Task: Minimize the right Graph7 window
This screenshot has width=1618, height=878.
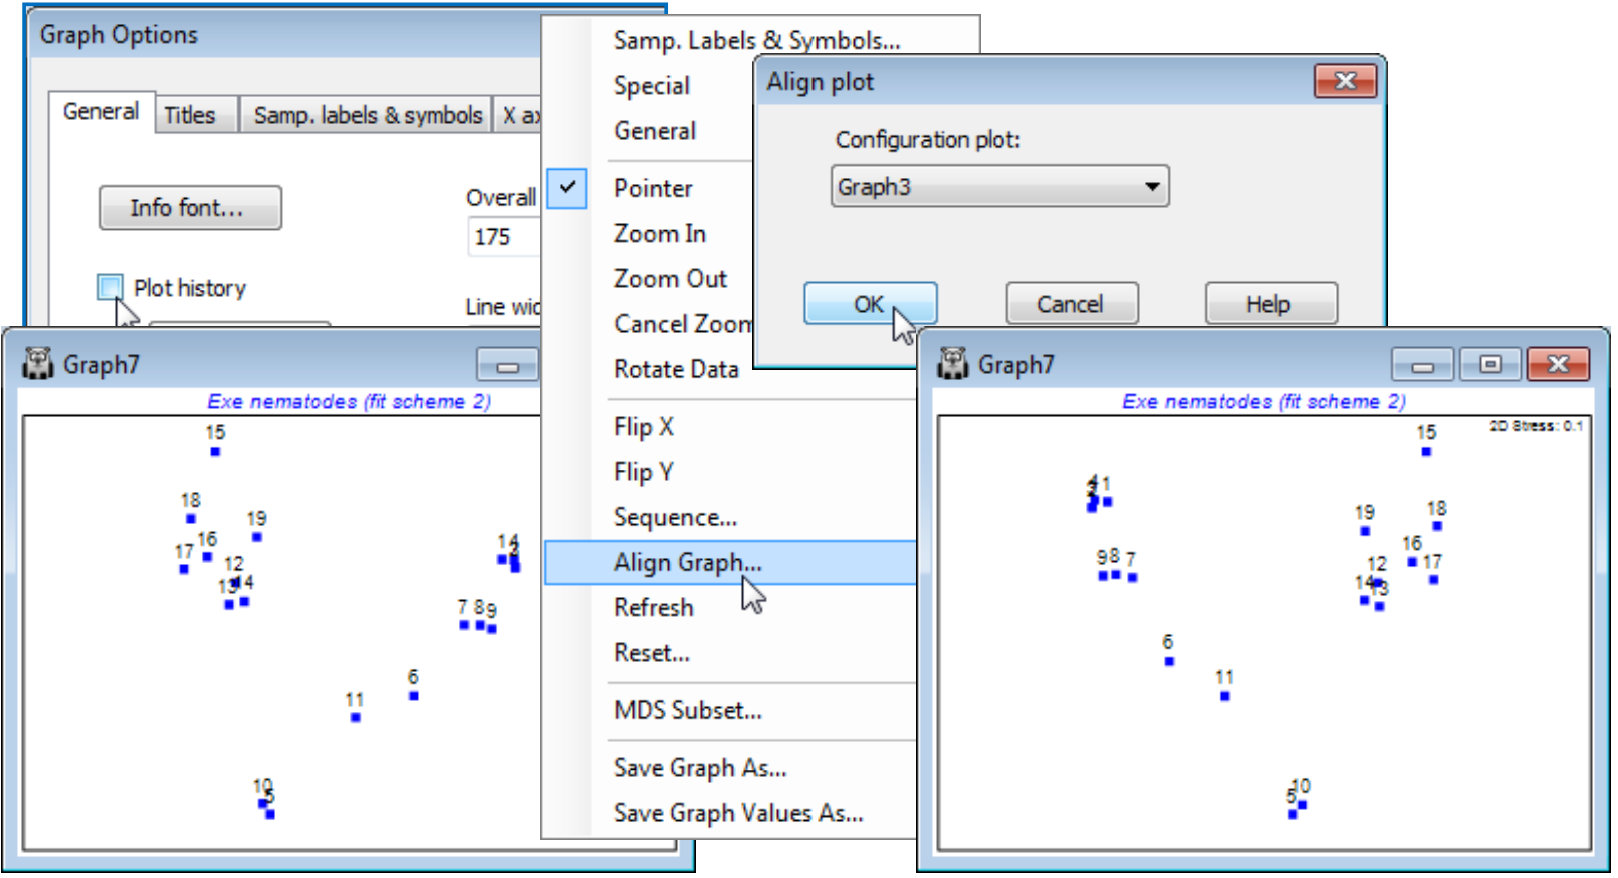Action: pos(1423,365)
